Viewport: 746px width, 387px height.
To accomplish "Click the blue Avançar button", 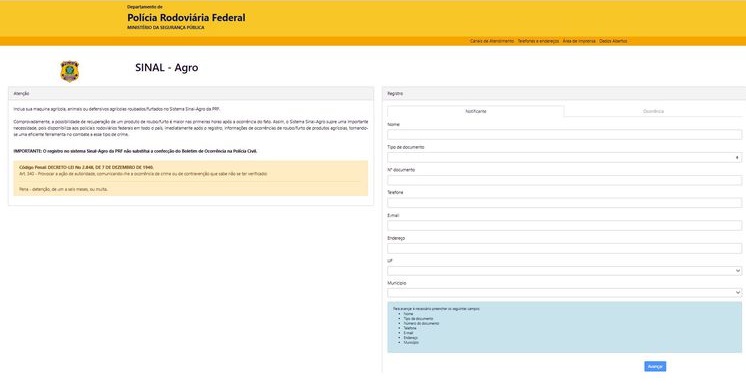I will 655,366.
